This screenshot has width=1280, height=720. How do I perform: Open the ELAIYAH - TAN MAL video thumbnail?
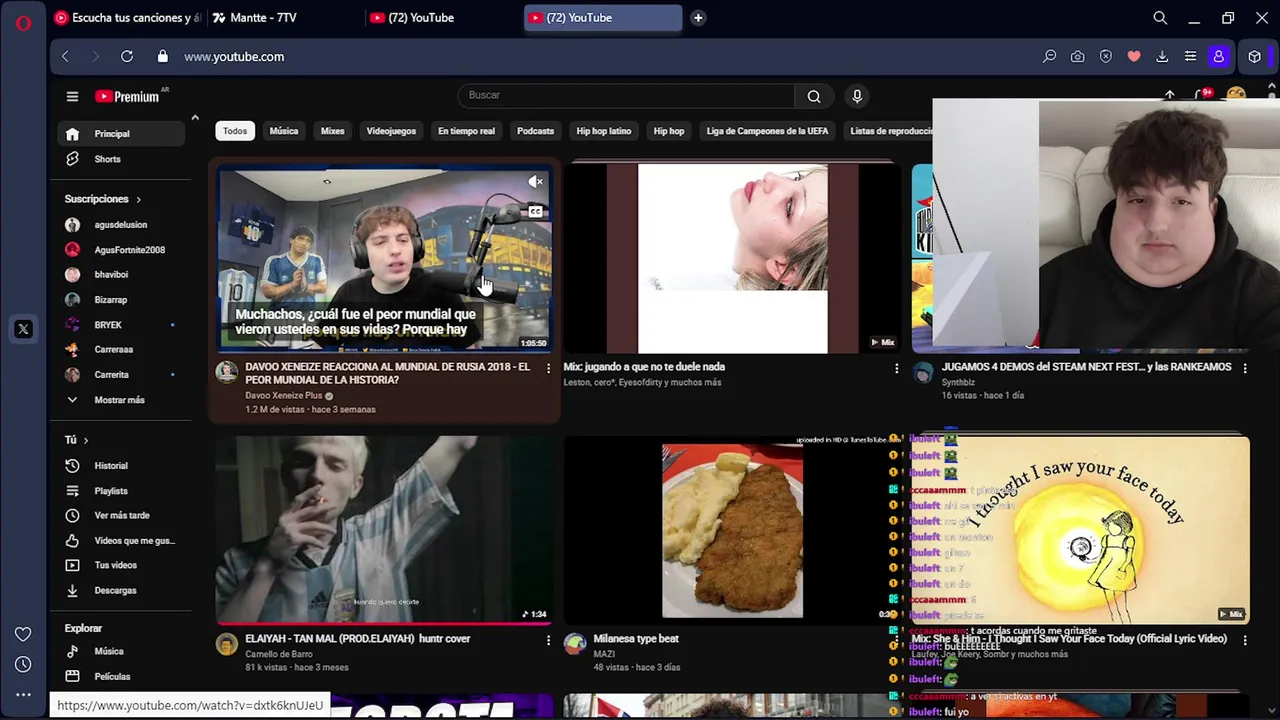[x=384, y=530]
